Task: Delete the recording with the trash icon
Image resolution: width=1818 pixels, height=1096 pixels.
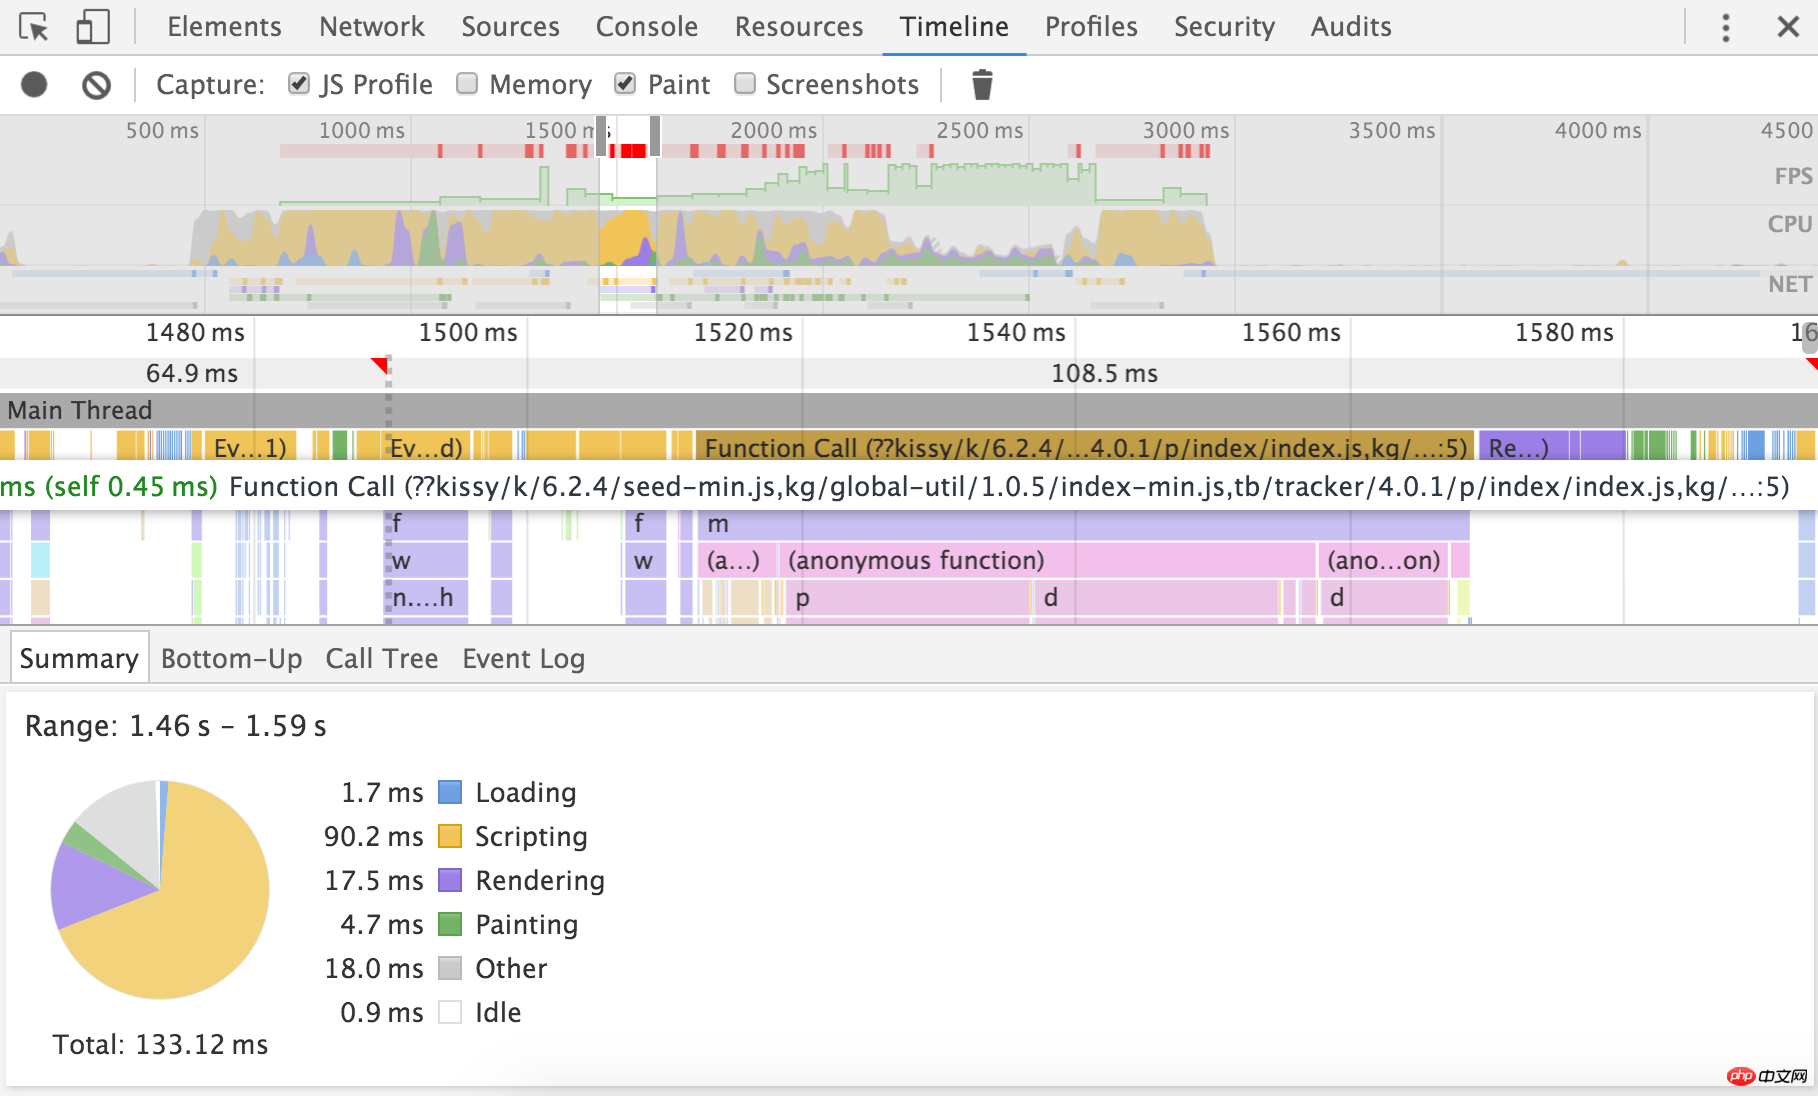Action: (983, 84)
